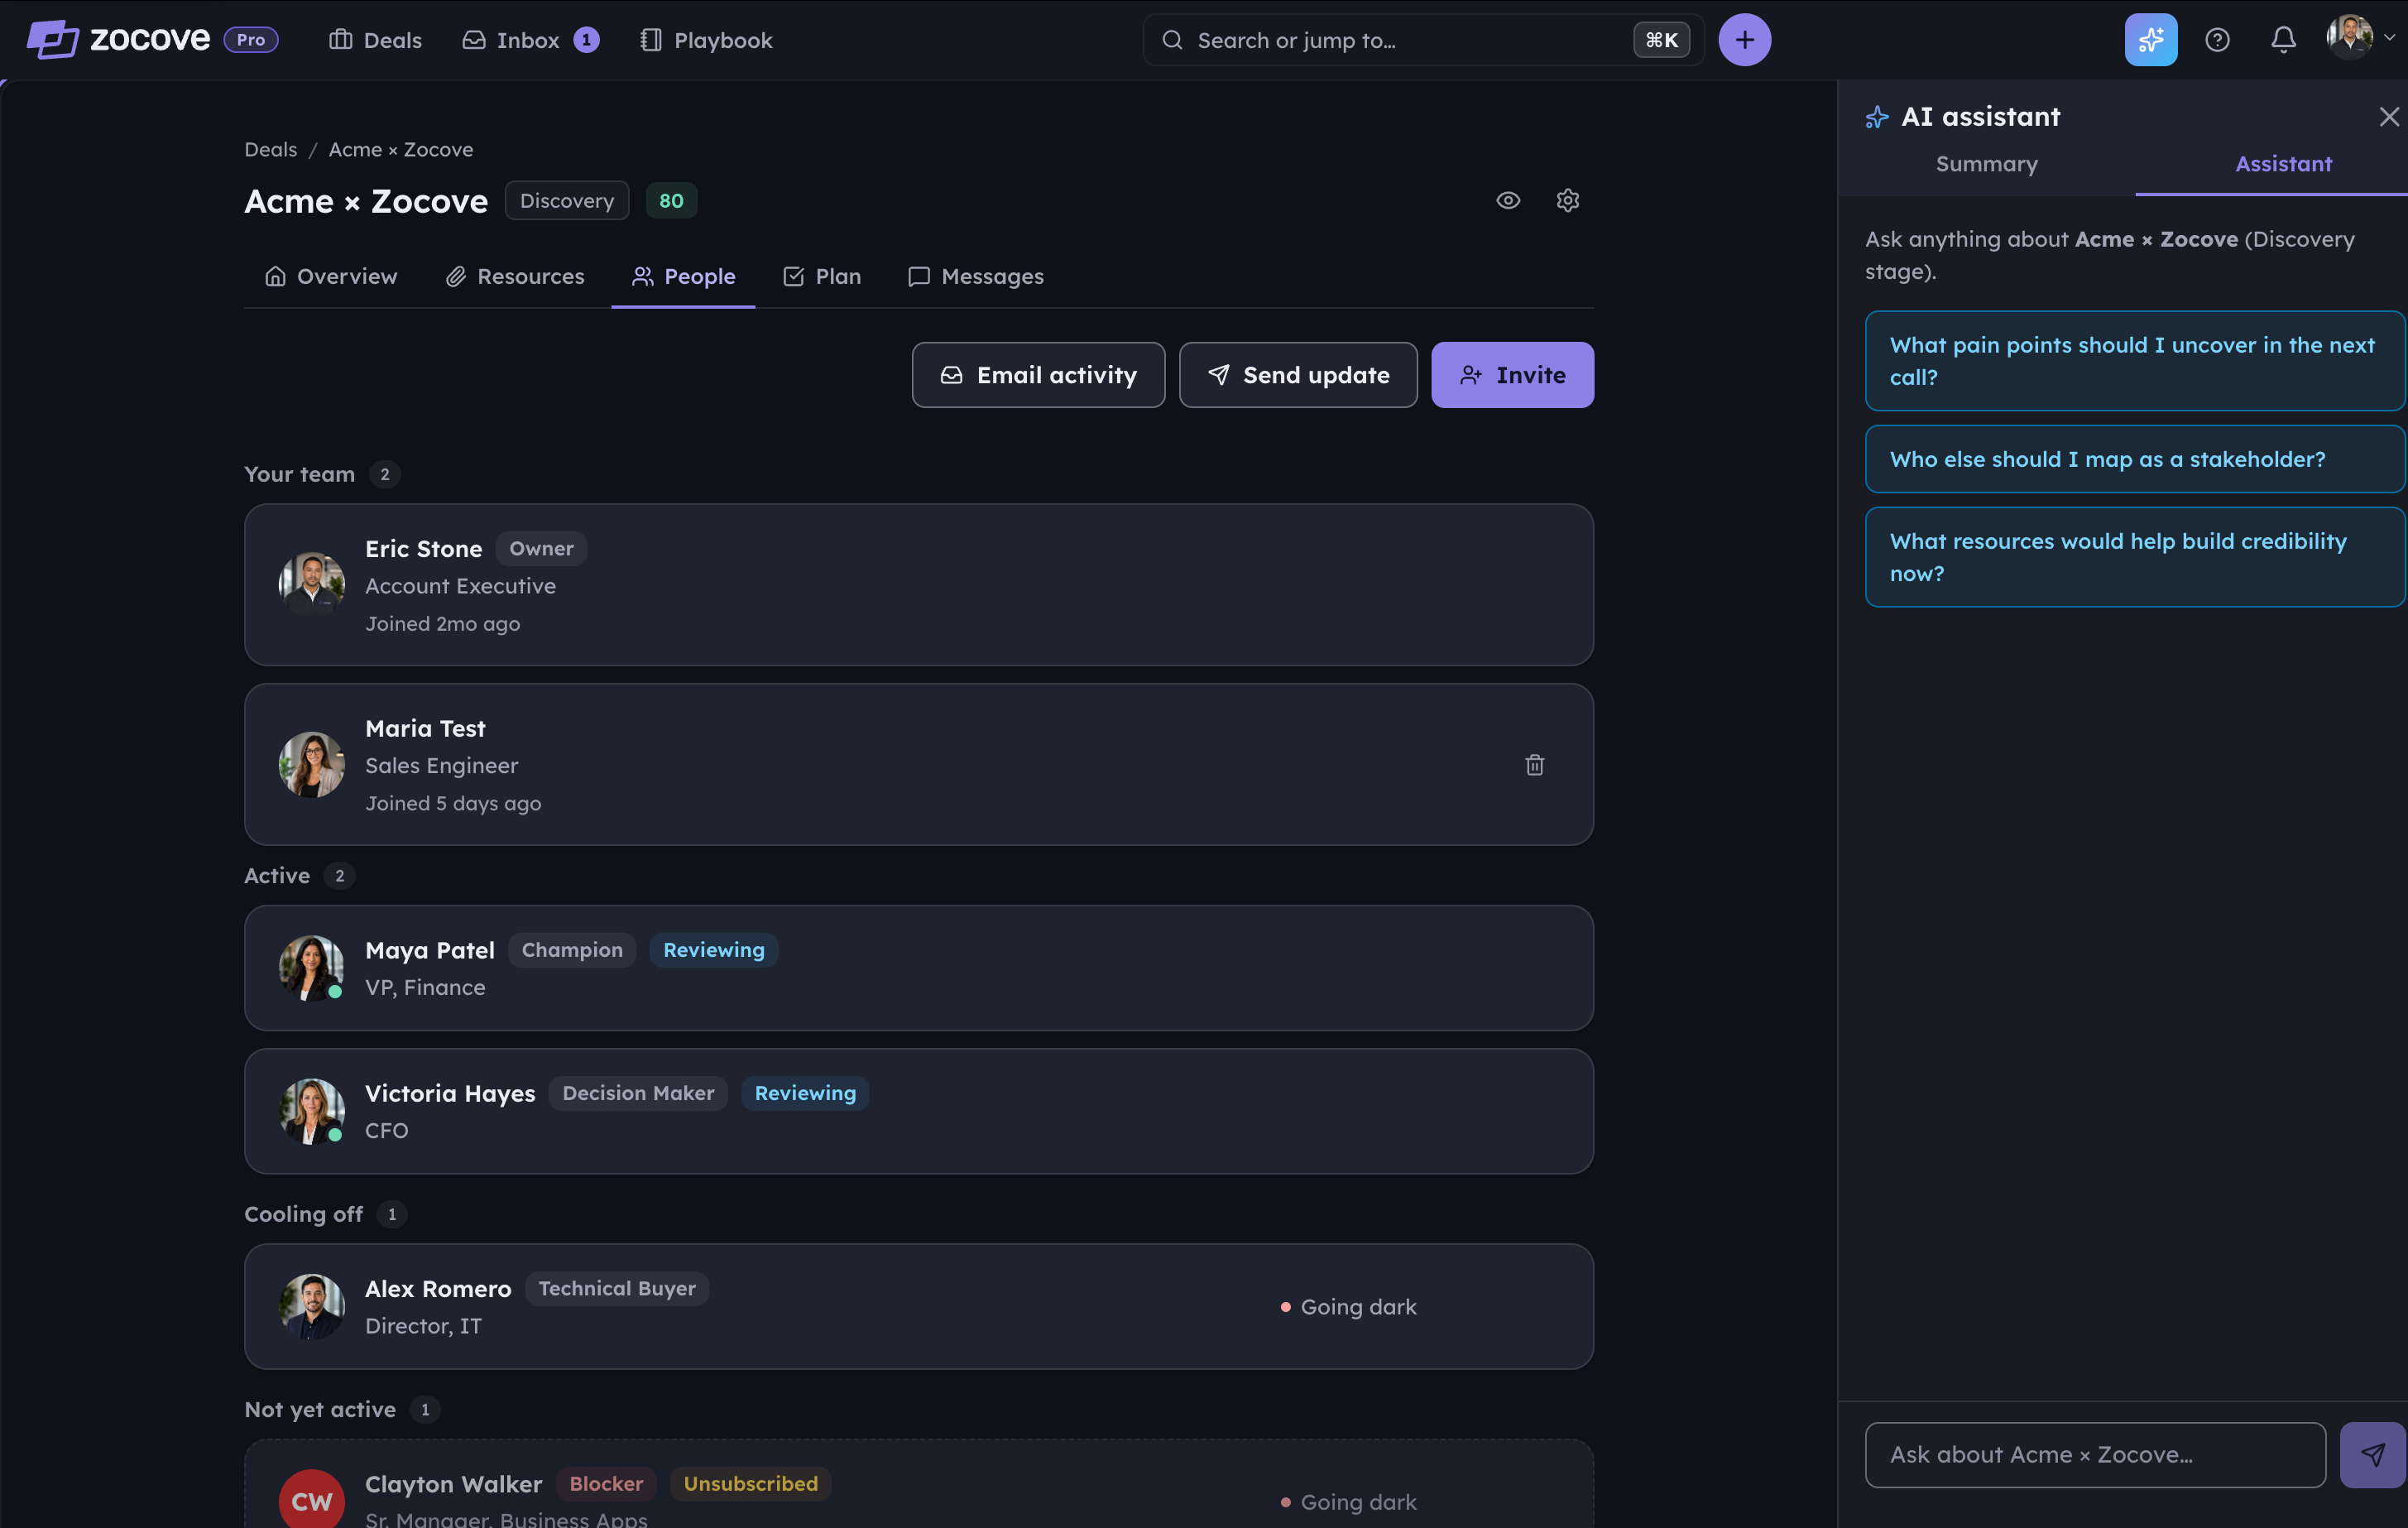2408x1528 pixels.
Task: Toggle the AI assistant sparkle button
Action: pyautogui.click(x=2151, y=40)
